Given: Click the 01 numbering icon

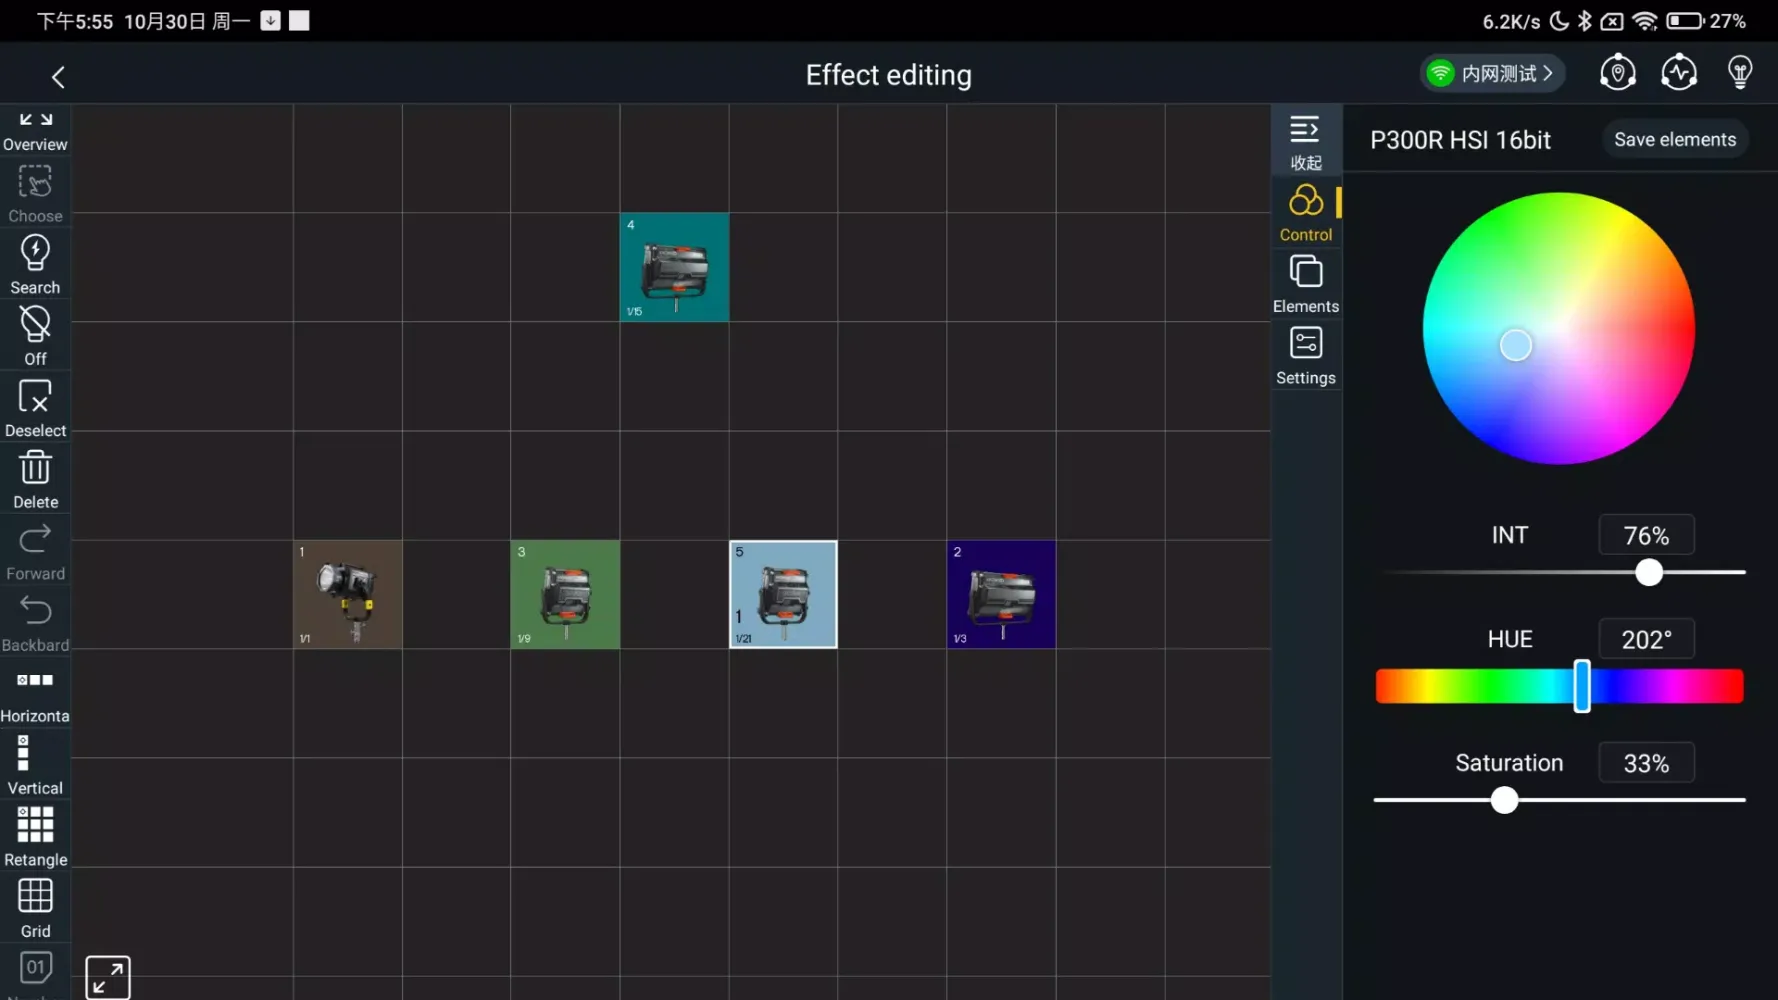Looking at the screenshot, I should tap(35, 968).
